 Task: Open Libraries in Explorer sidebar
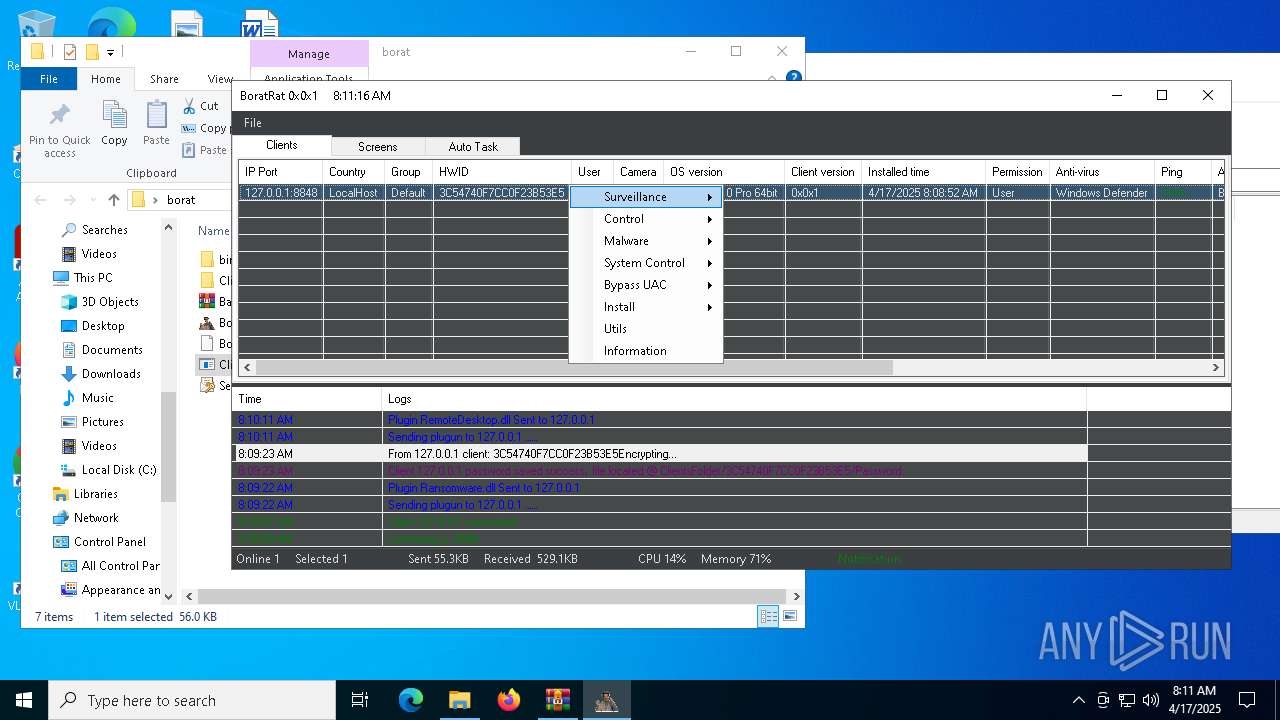click(95, 494)
